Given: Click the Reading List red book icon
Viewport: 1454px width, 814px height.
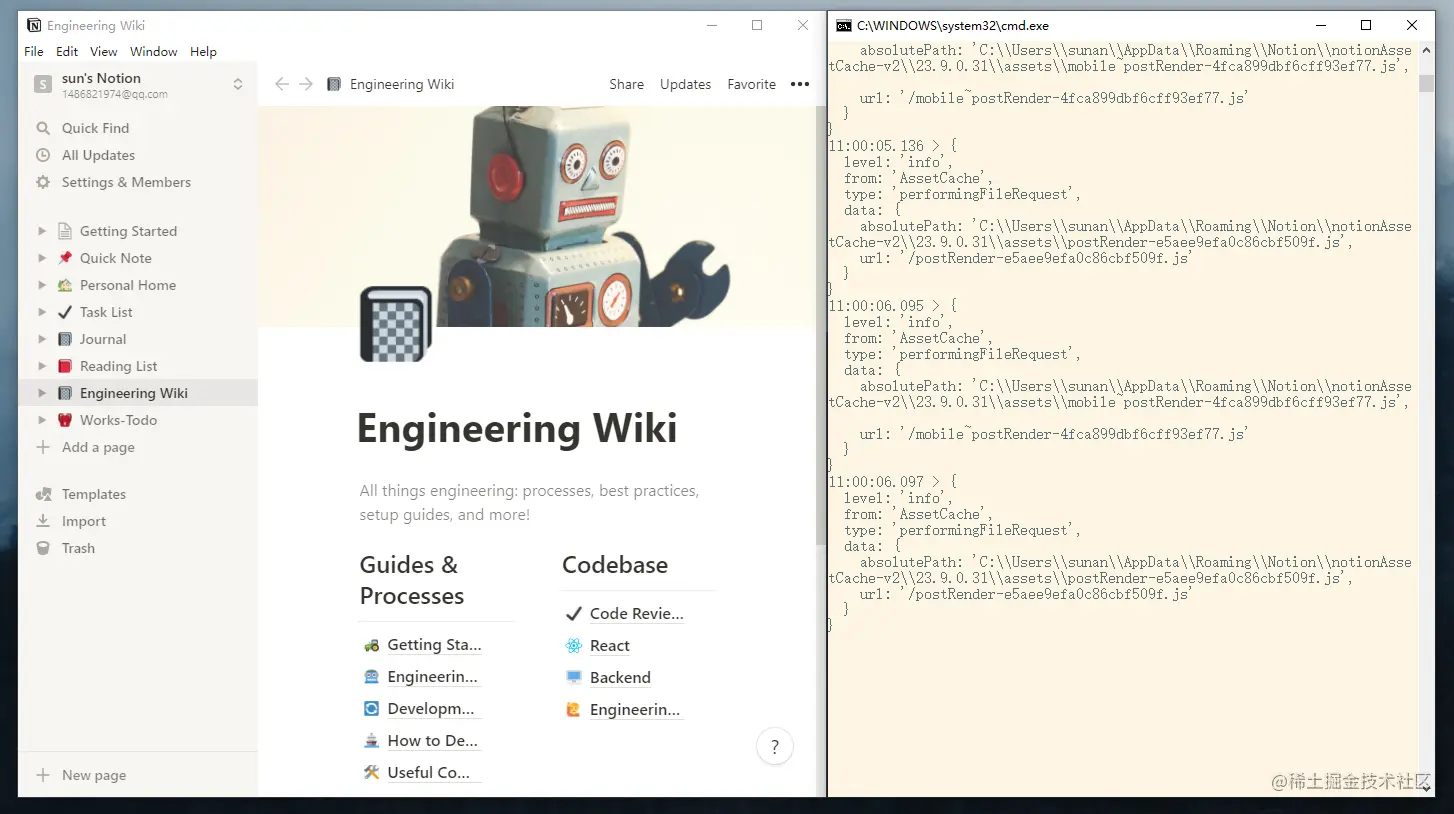Looking at the screenshot, I should (65, 366).
